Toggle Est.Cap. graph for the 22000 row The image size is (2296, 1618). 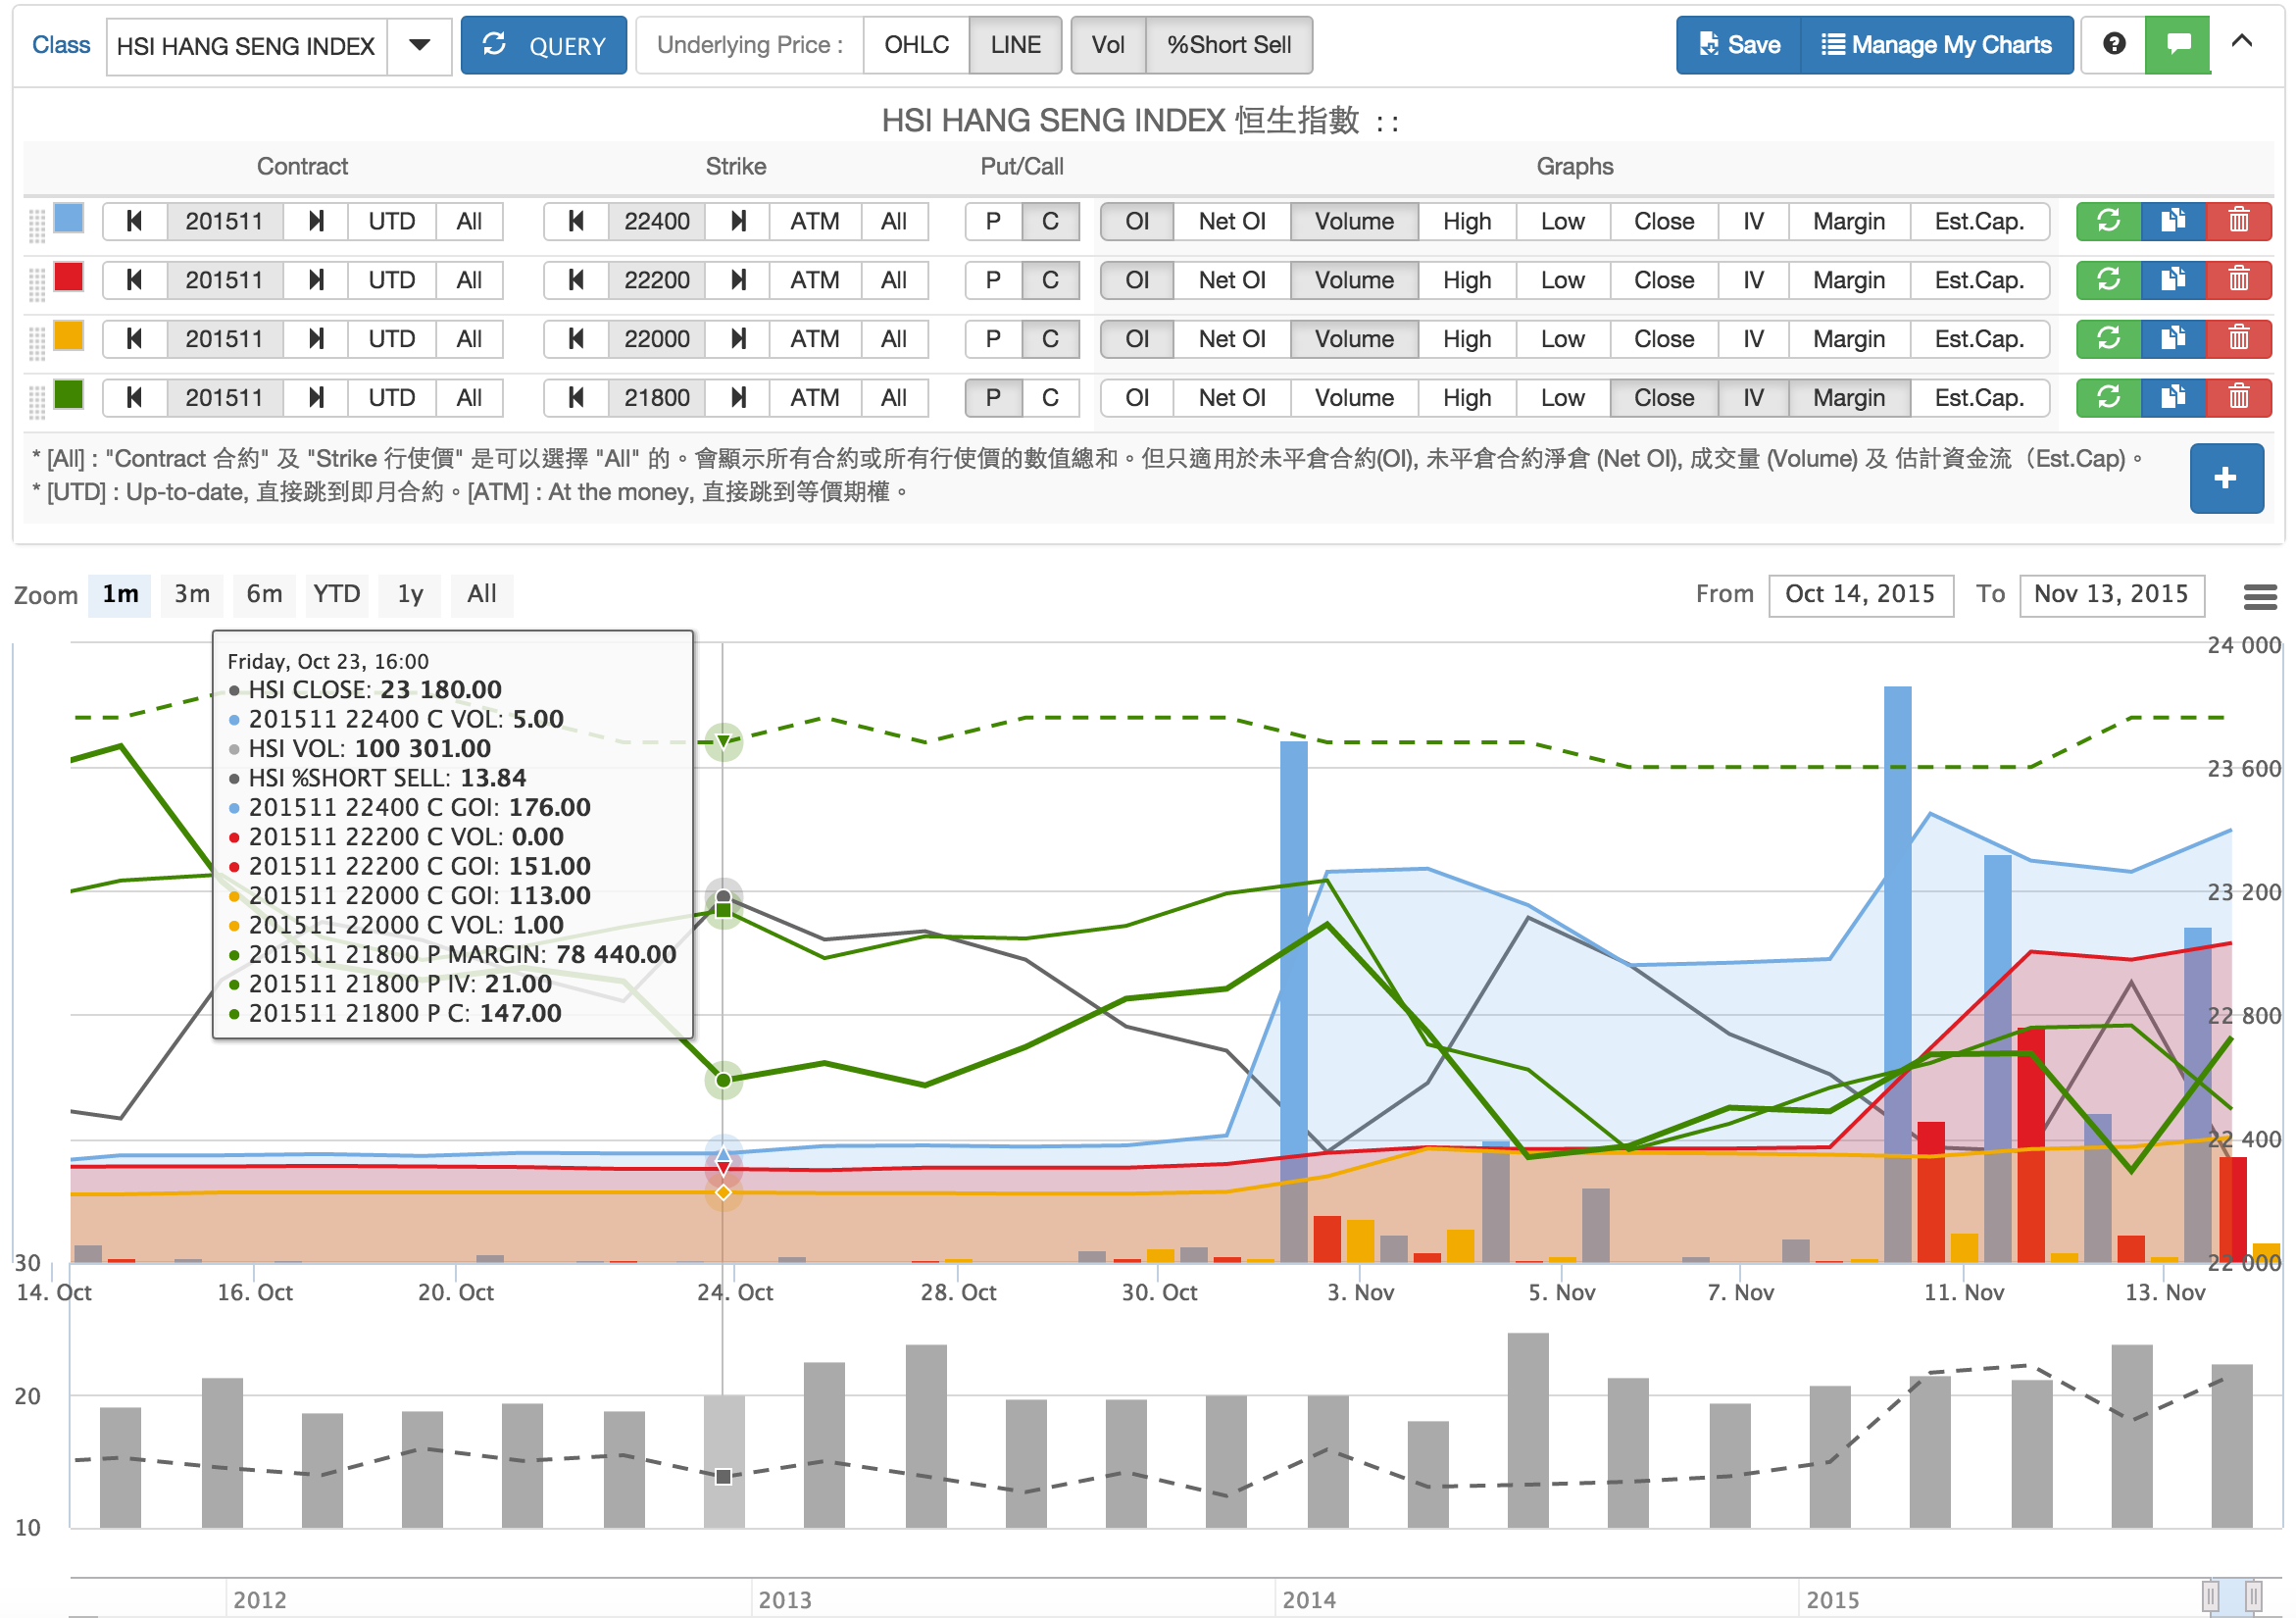pyautogui.click(x=1979, y=339)
